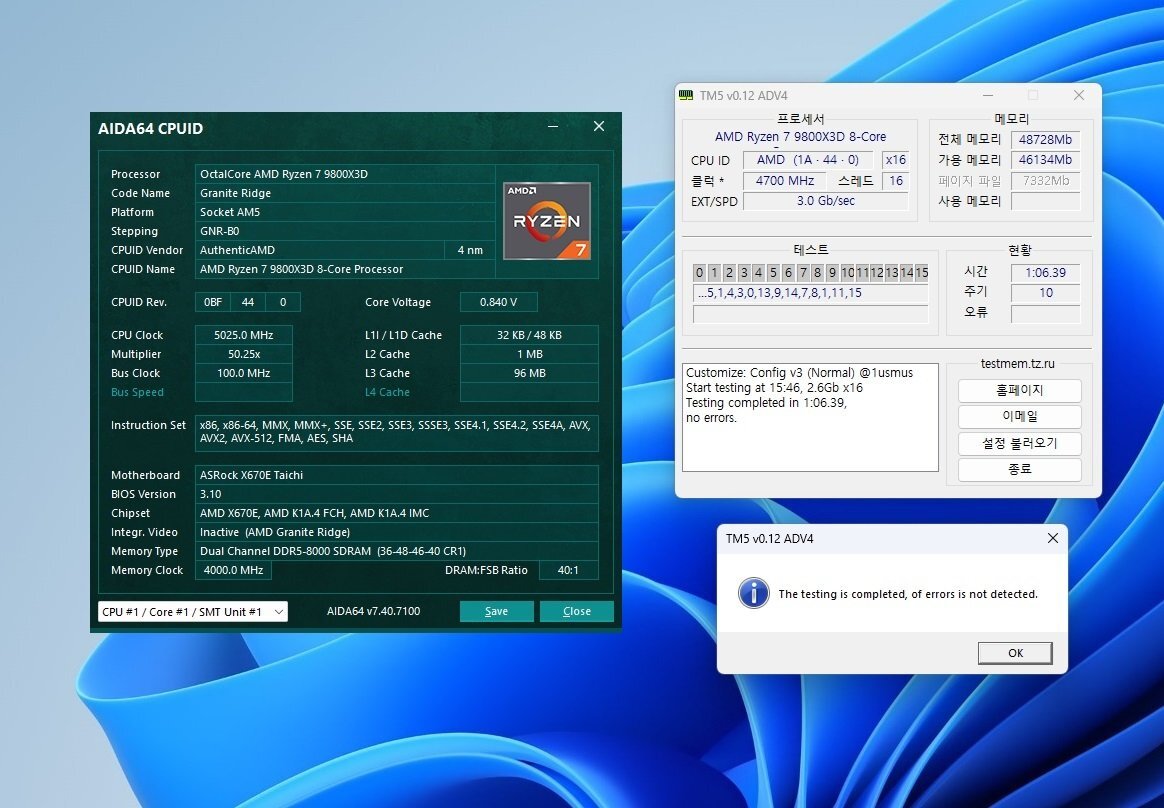1164x808 pixels.
Task: Click the empty 사용 메모리 field
Action: coord(1045,201)
